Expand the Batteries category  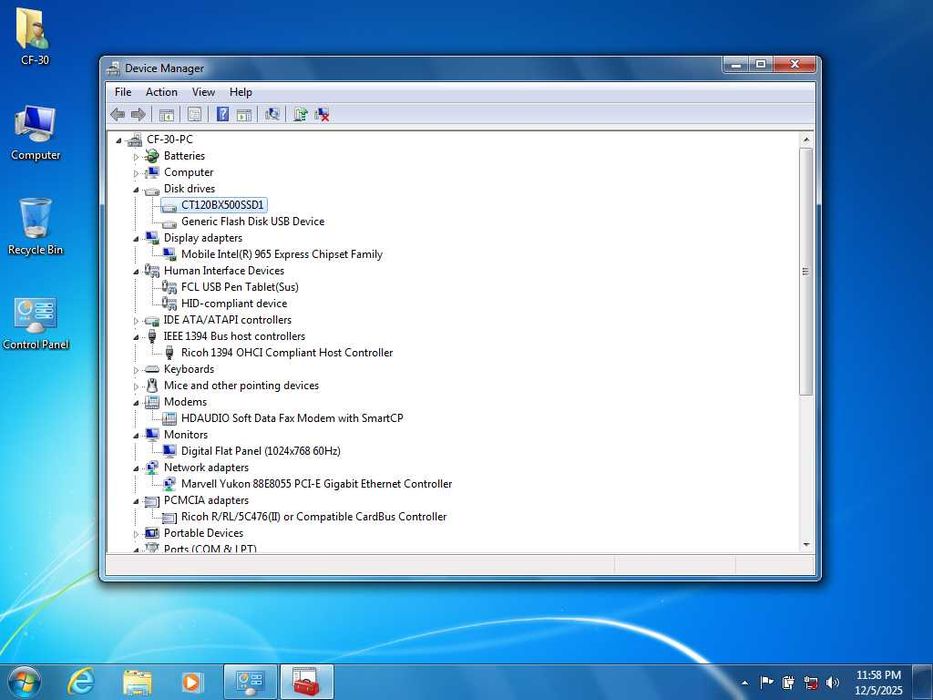click(x=136, y=157)
